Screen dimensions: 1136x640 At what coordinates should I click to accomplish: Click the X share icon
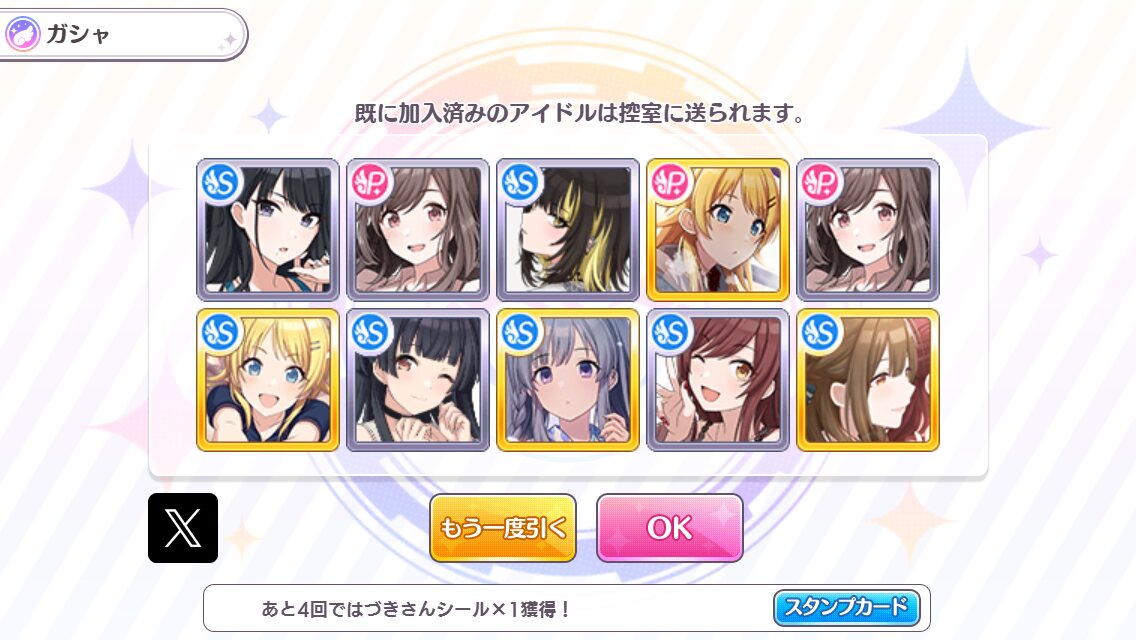pos(183,528)
